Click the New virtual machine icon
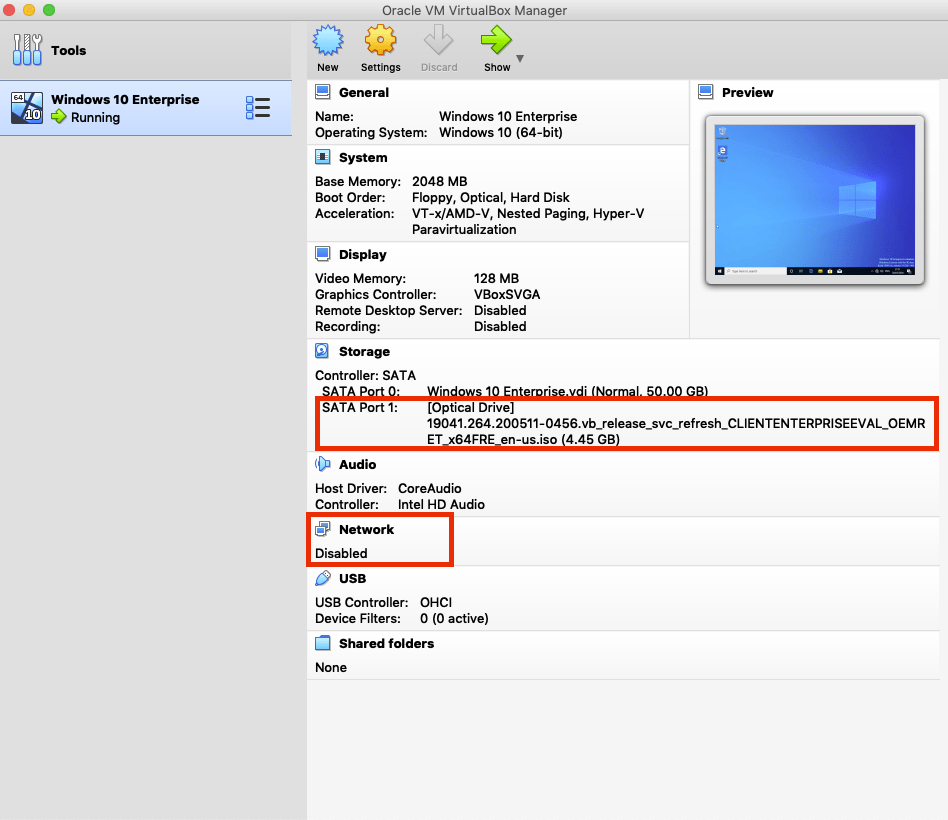The height and width of the screenshot is (820, 948). (x=328, y=42)
